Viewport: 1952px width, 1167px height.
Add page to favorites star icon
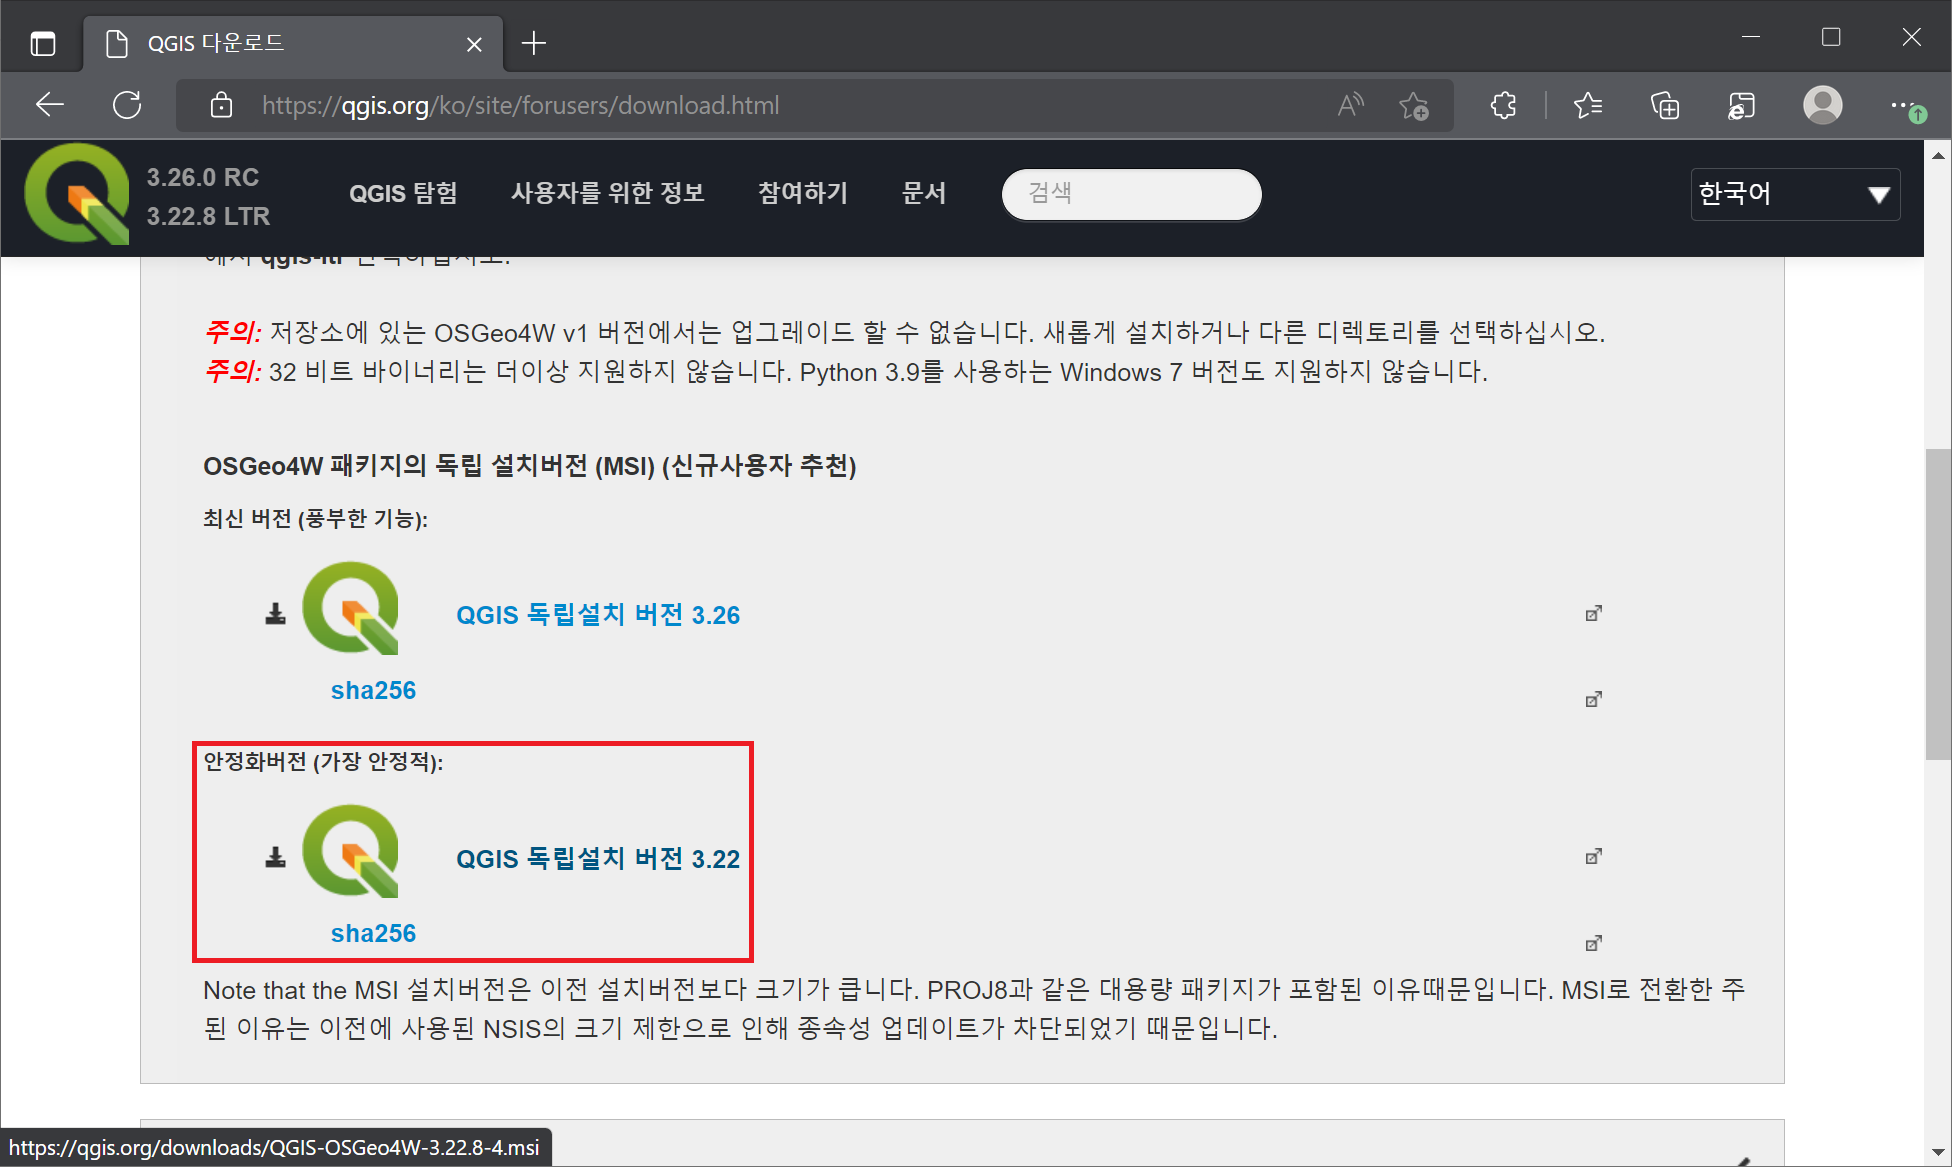(x=1413, y=105)
